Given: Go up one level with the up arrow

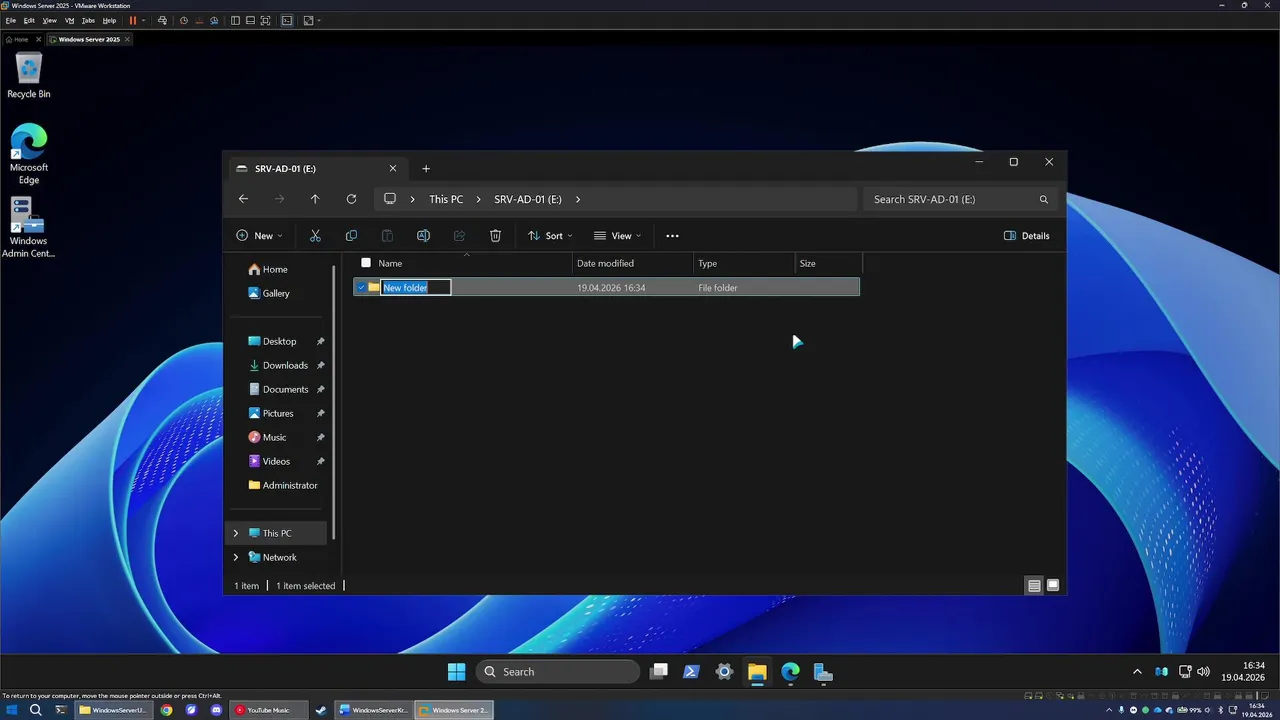Looking at the screenshot, I should pos(315,199).
